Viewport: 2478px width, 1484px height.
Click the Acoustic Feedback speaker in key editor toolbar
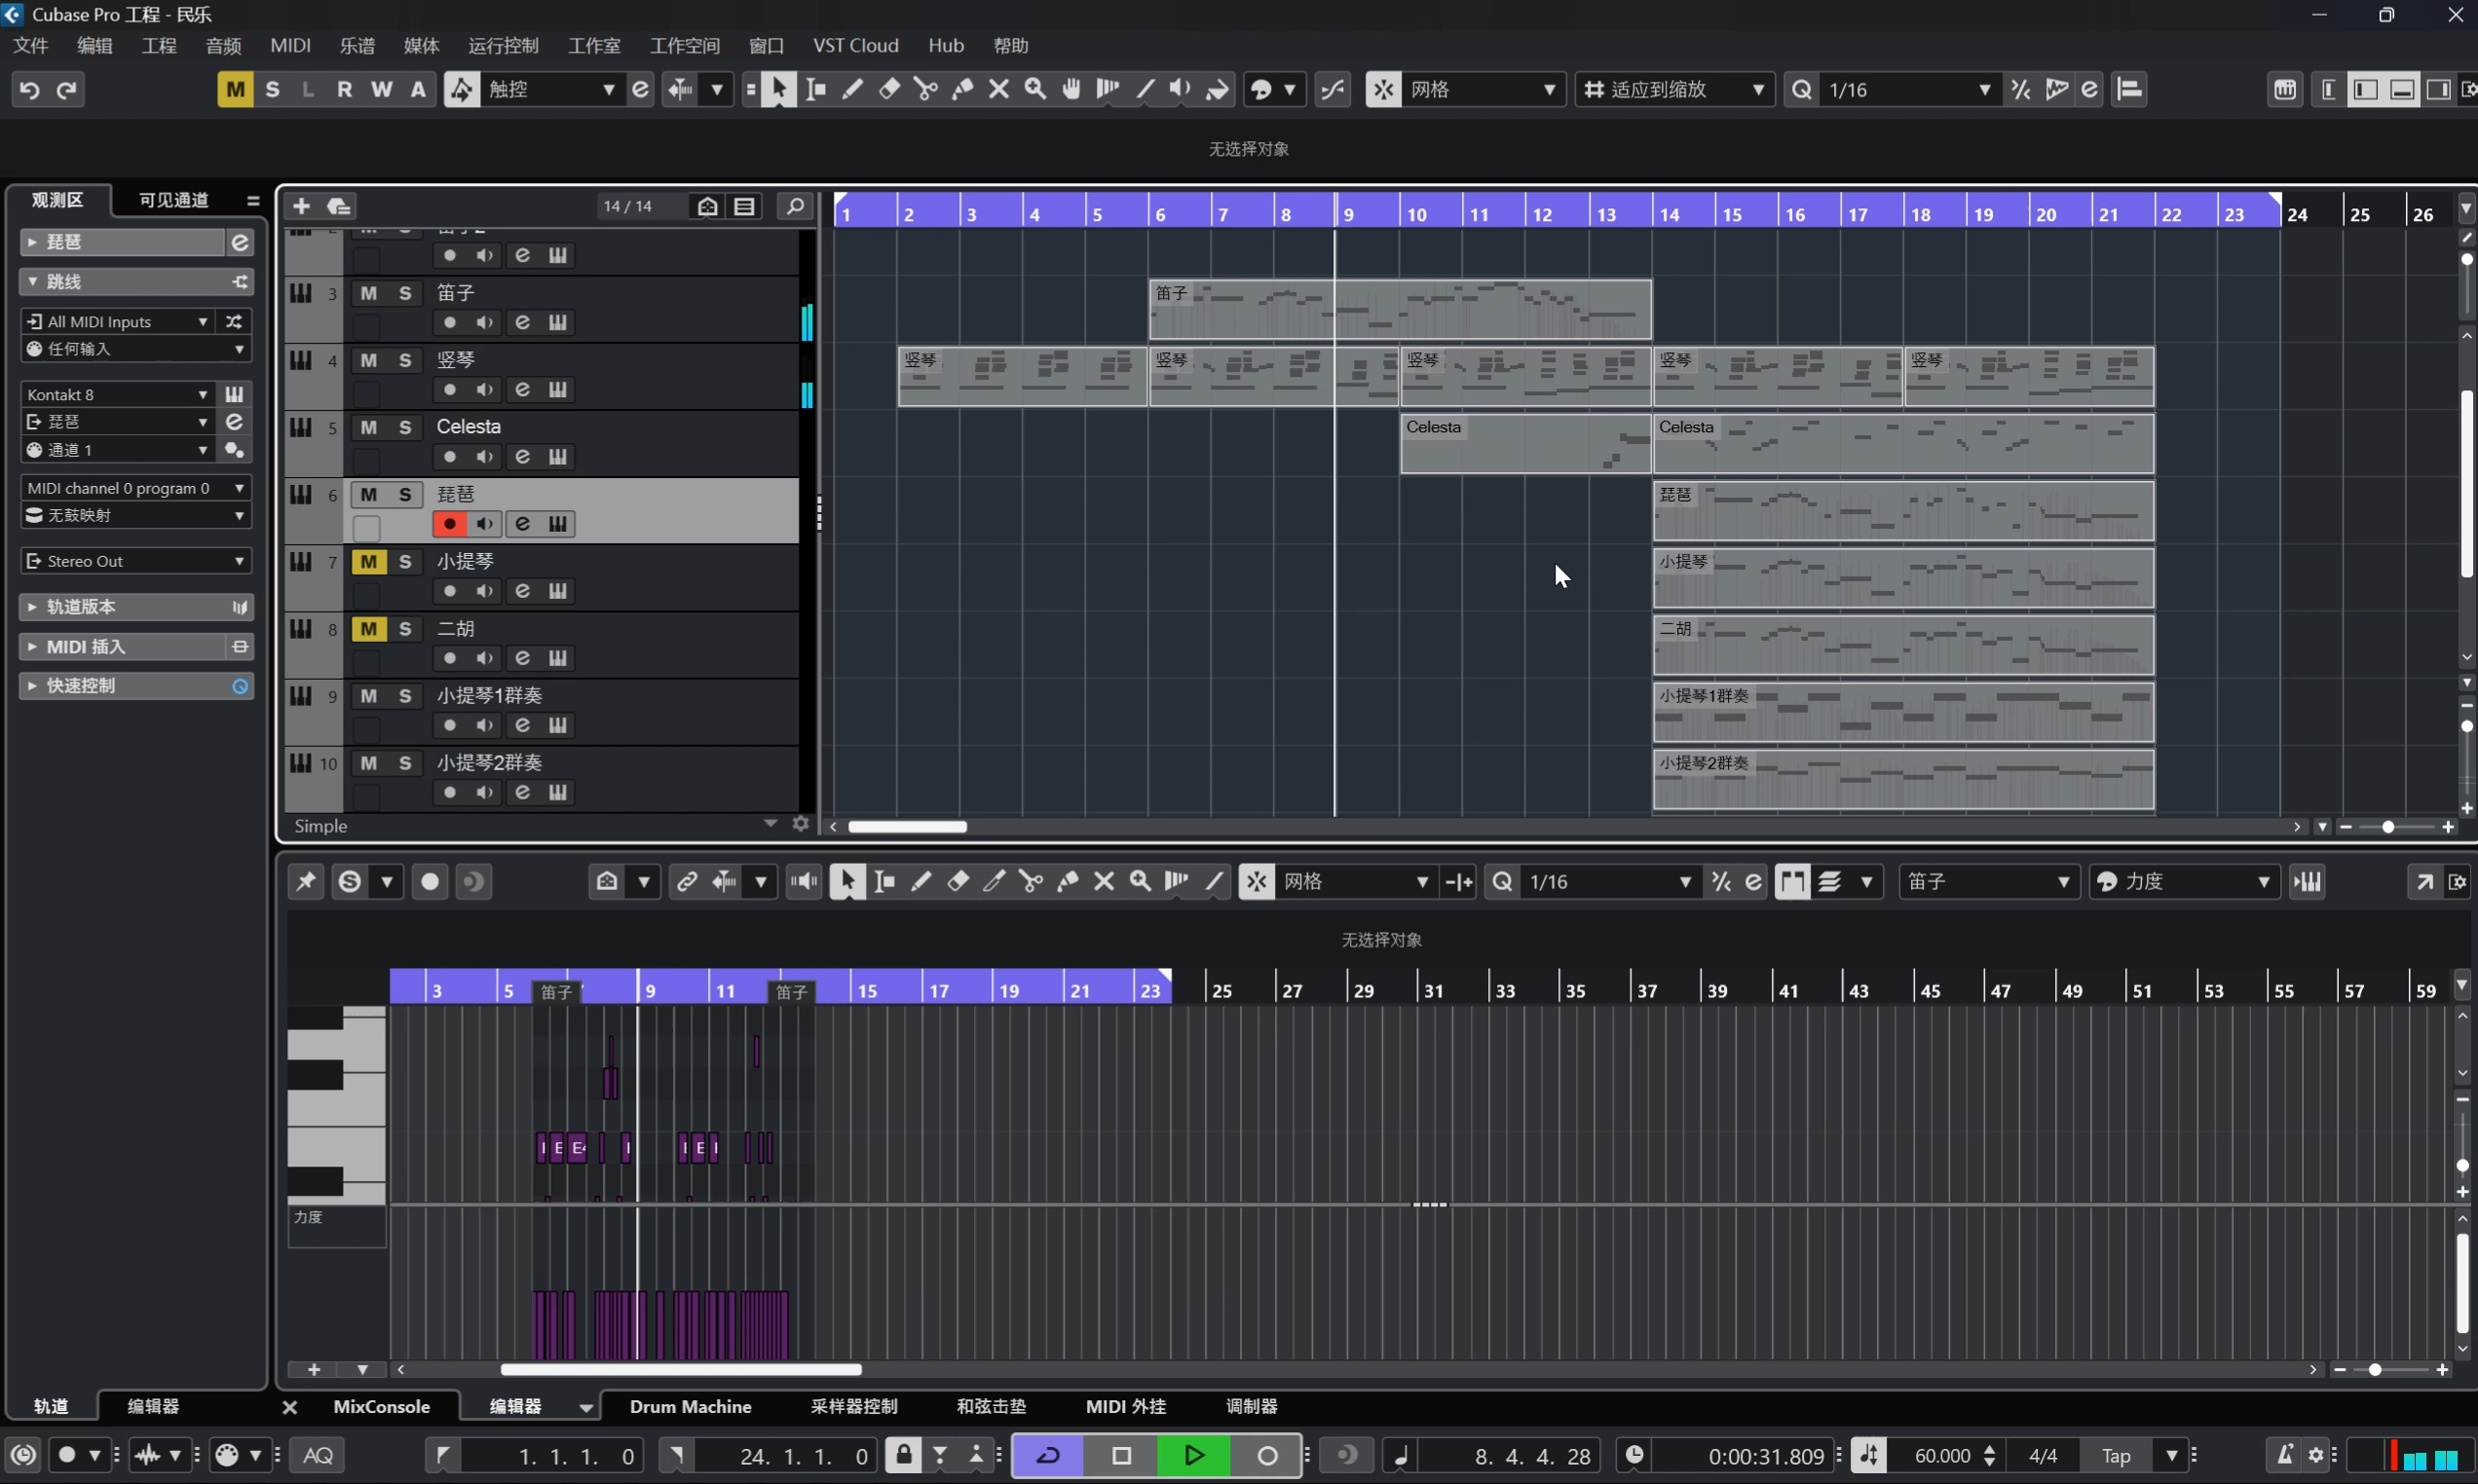(803, 882)
